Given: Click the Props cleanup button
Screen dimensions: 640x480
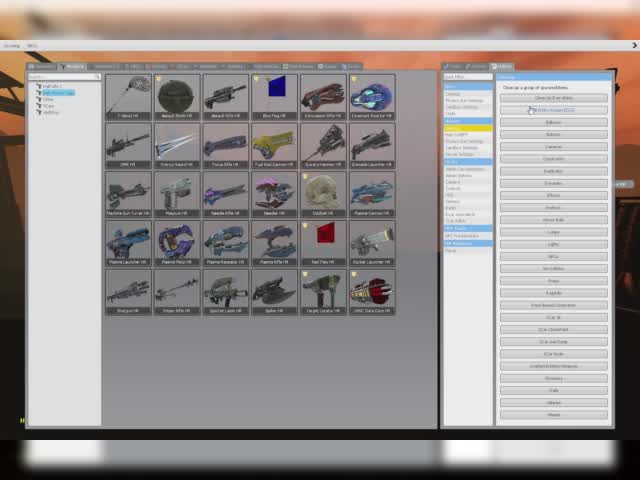Looking at the screenshot, I should click(x=554, y=281).
